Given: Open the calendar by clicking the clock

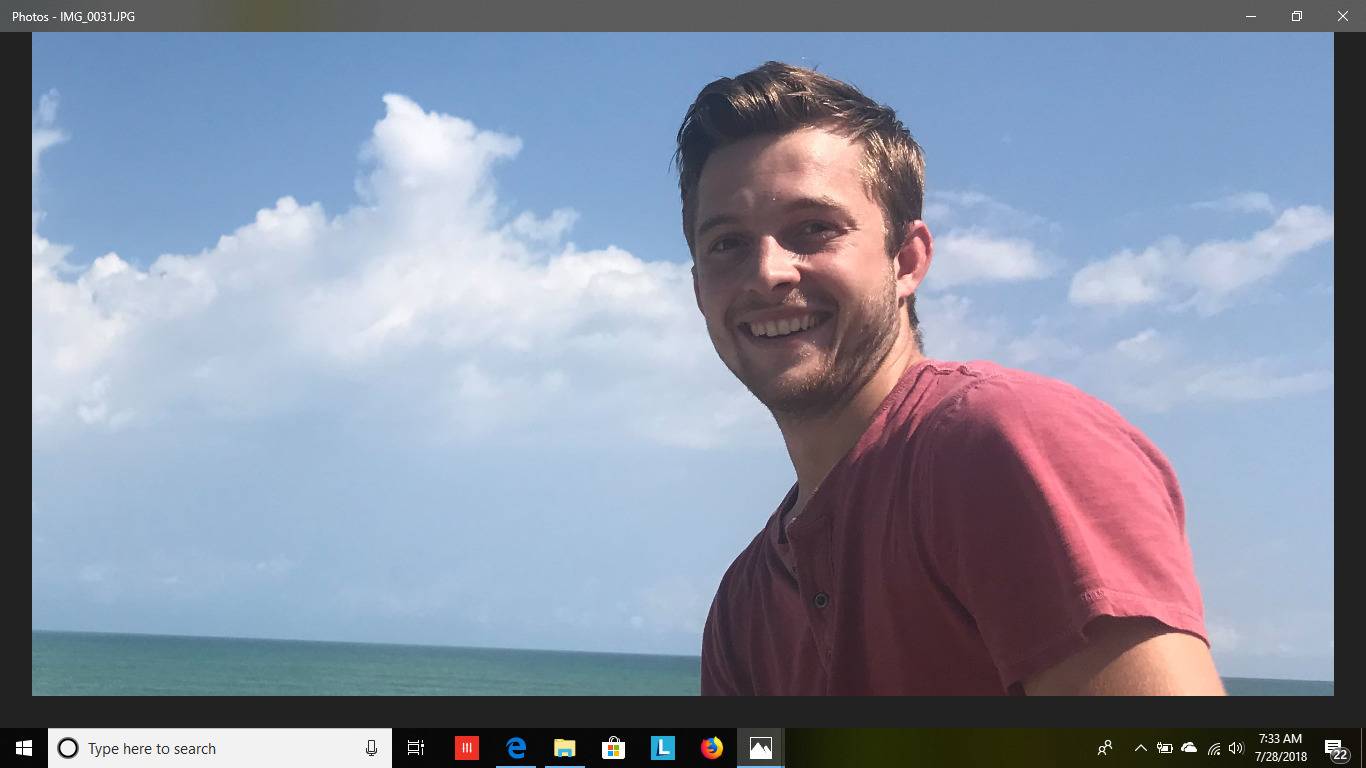Looking at the screenshot, I should (x=1283, y=747).
